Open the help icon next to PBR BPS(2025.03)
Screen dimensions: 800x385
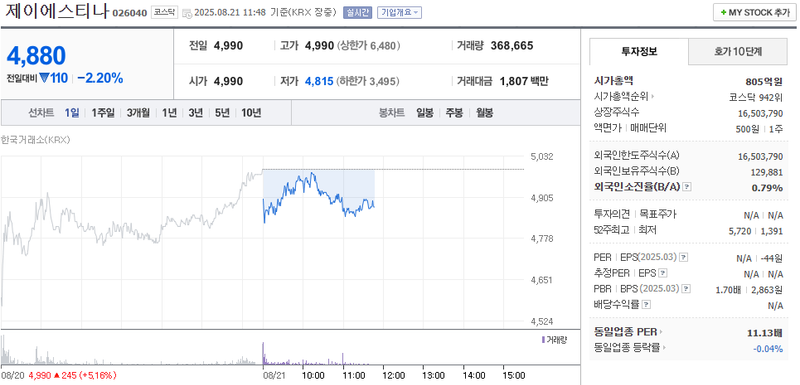pos(687,289)
